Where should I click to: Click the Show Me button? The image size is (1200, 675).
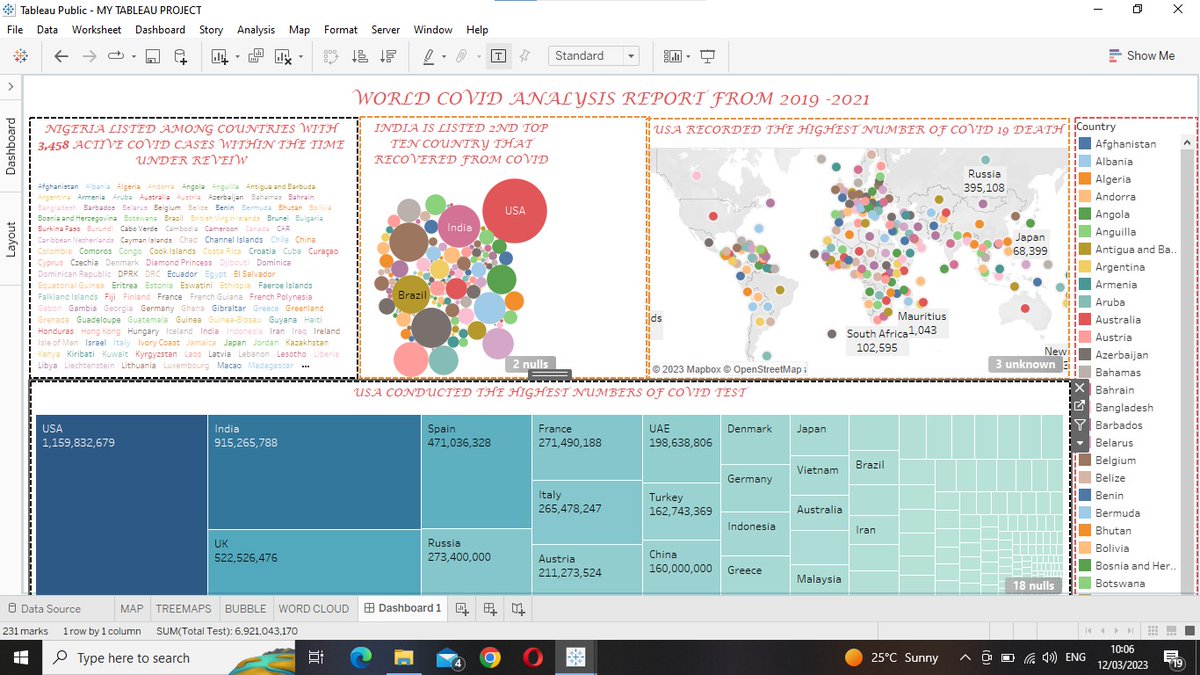pyautogui.click(x=1142, y=56)
